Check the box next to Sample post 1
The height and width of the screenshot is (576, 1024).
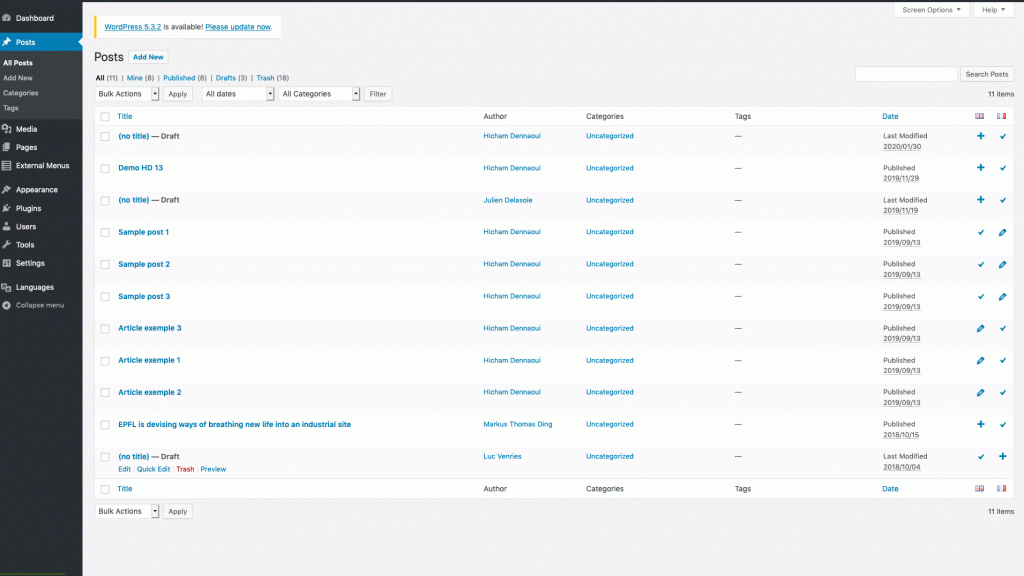(x=105, y=233)
